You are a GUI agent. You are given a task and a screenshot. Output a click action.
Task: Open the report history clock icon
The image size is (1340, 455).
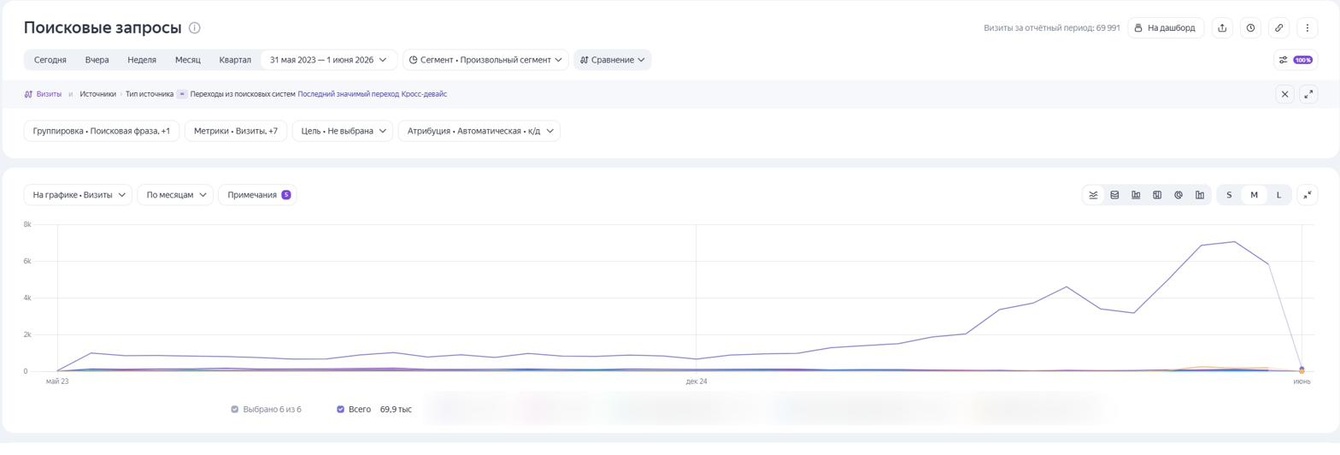pos(1251,28)
